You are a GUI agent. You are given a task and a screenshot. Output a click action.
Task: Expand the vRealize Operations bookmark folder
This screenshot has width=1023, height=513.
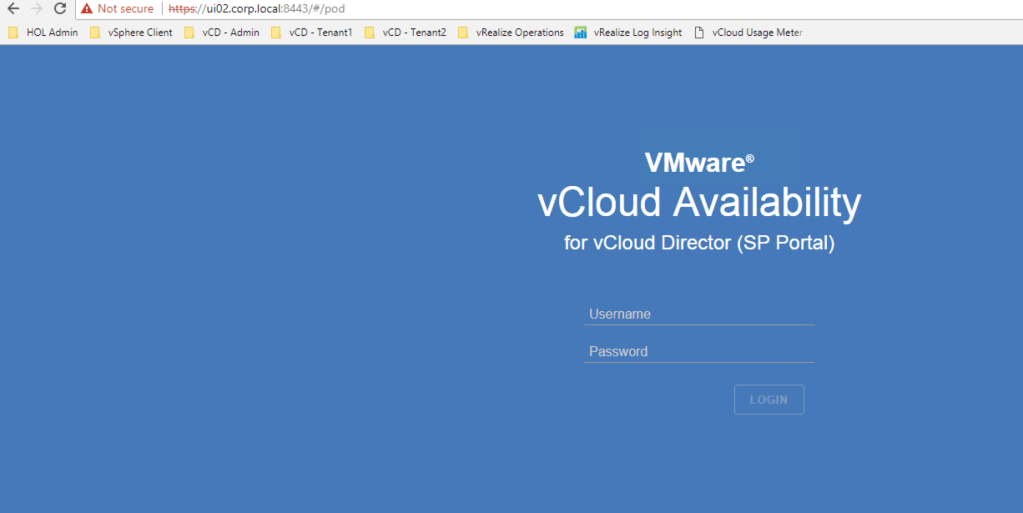tap(510, 32)
